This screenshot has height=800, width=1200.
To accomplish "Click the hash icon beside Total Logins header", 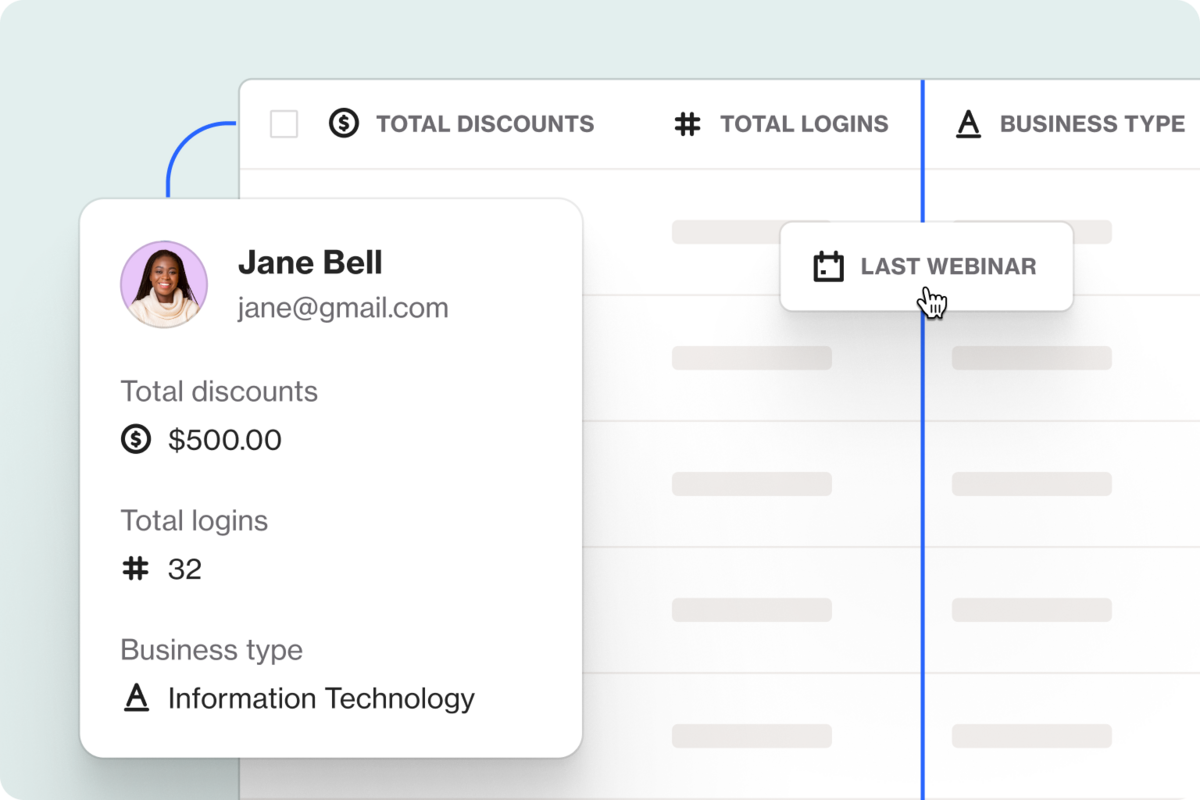I will click(x=688, y=124).
